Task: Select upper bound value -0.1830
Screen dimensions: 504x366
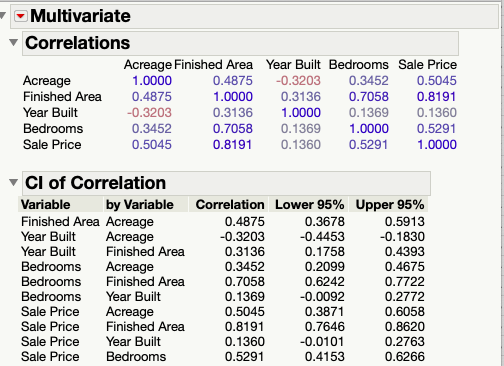Action: [402, 237]
